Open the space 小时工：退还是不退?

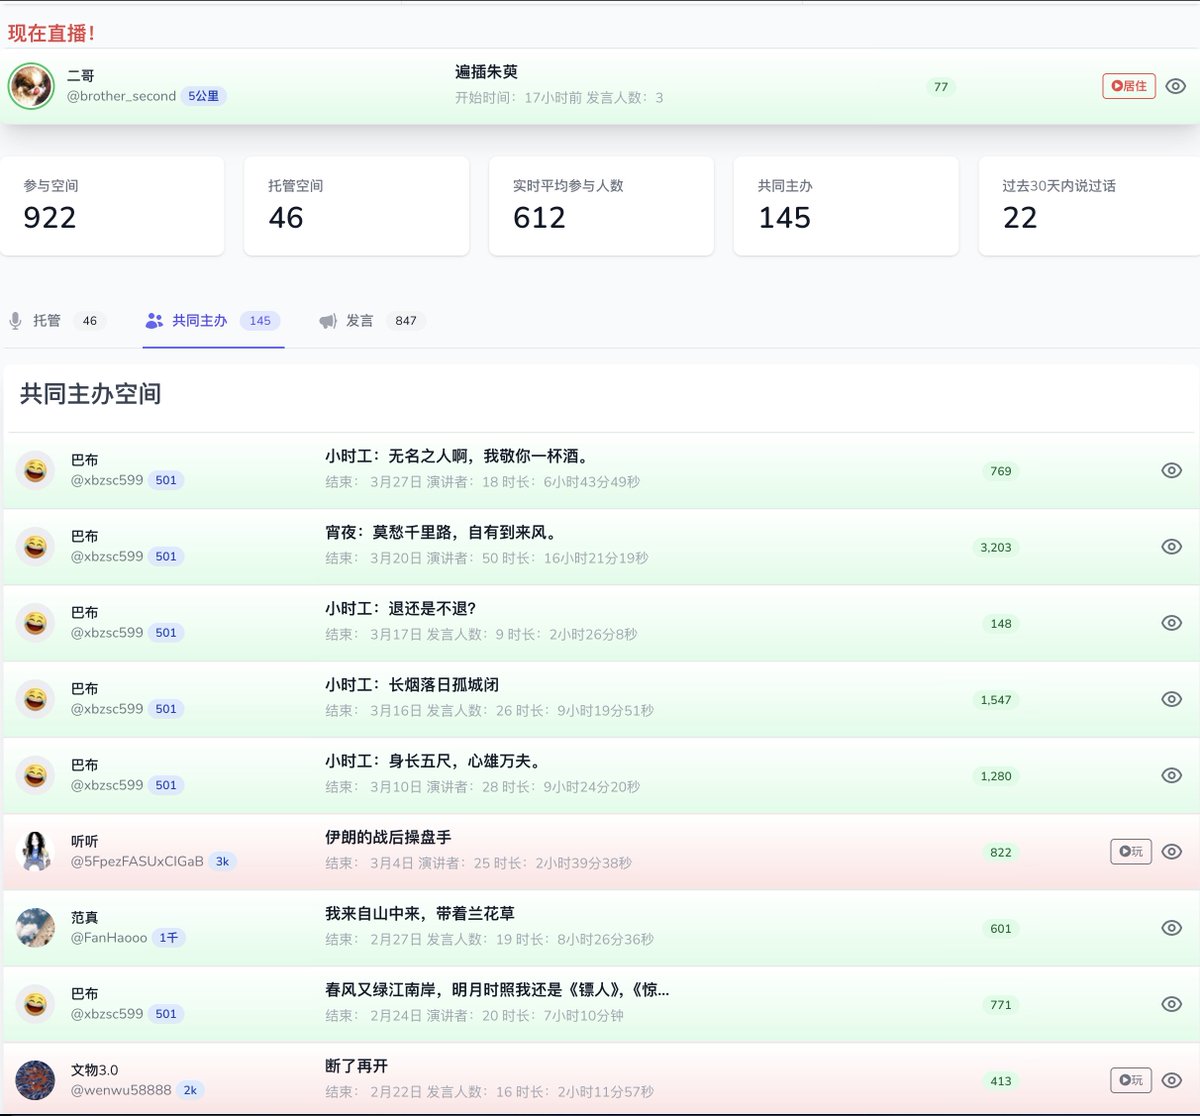[x=401, y=608]
